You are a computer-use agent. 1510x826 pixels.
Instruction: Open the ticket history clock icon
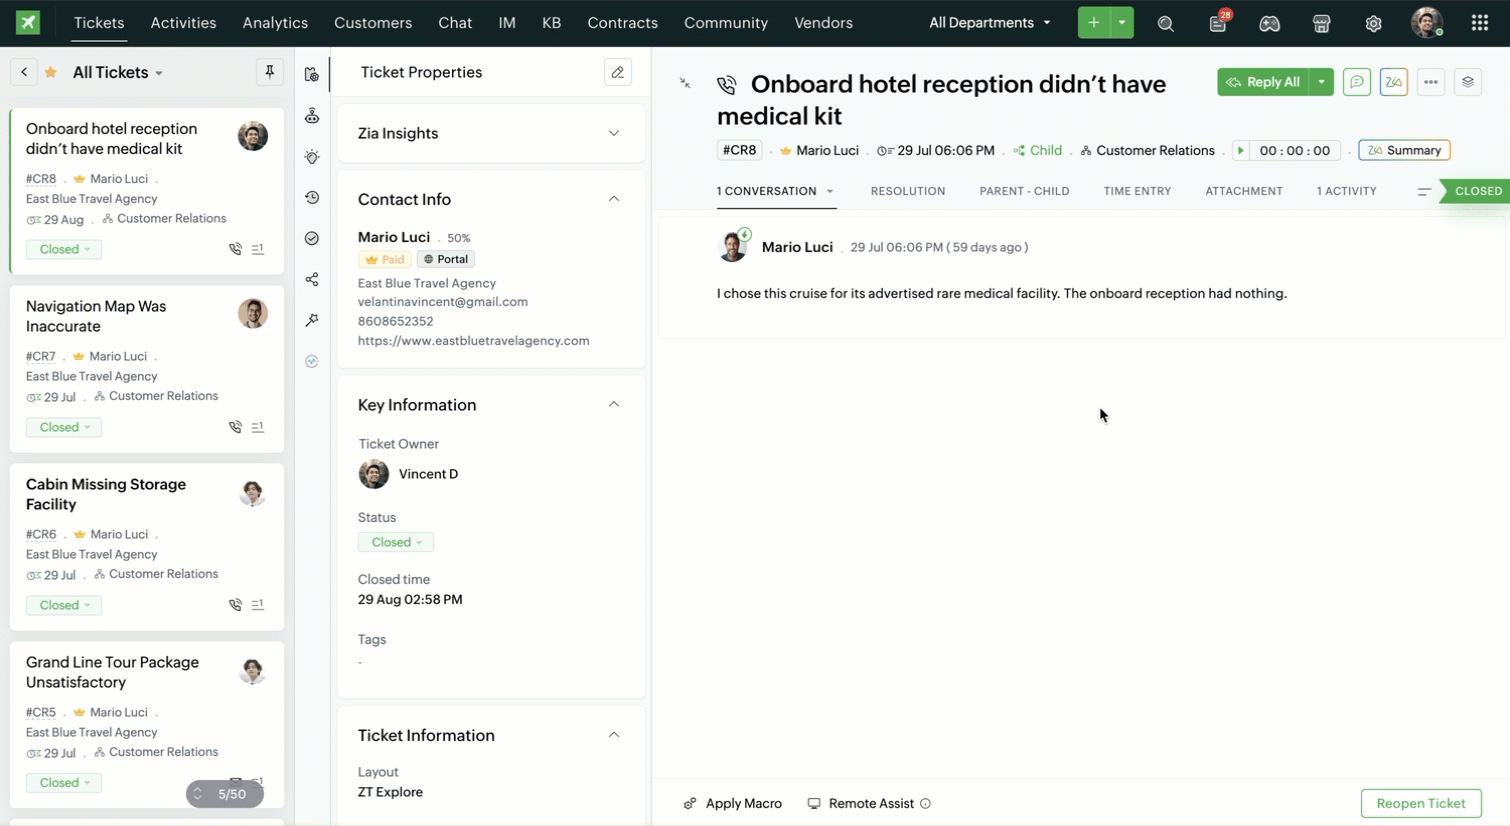pyautogui.click(x=312, y=198)
